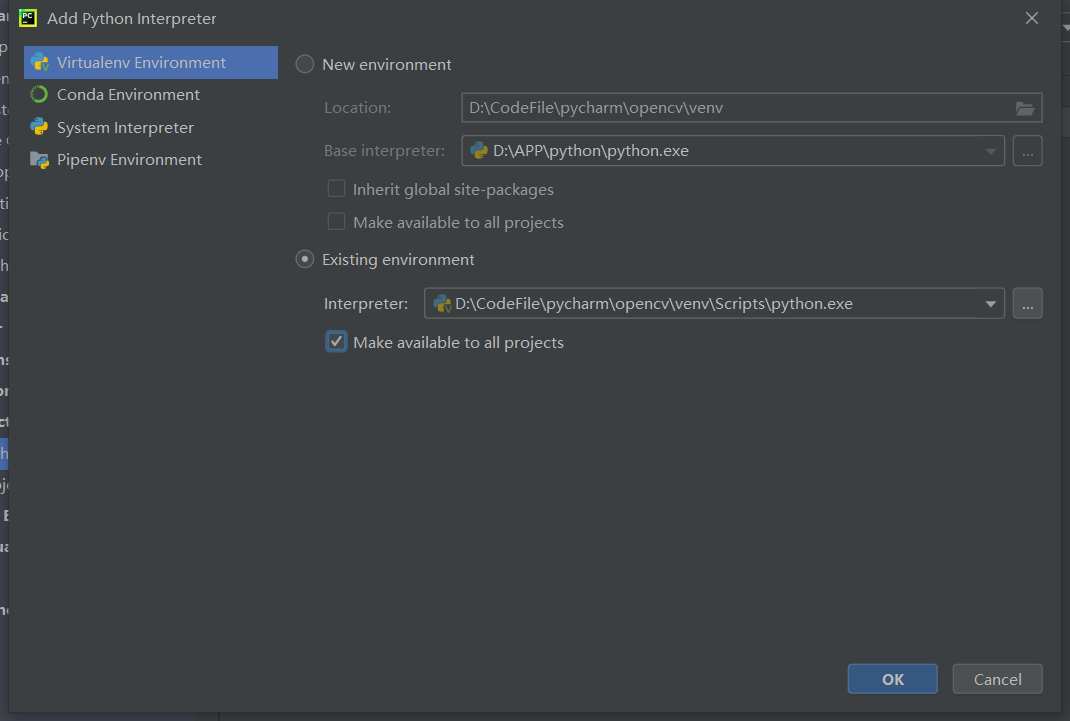Close the Add Python Interpreter dialog
Viewport: 1070px width, 721px height.
click(1032, 18)
